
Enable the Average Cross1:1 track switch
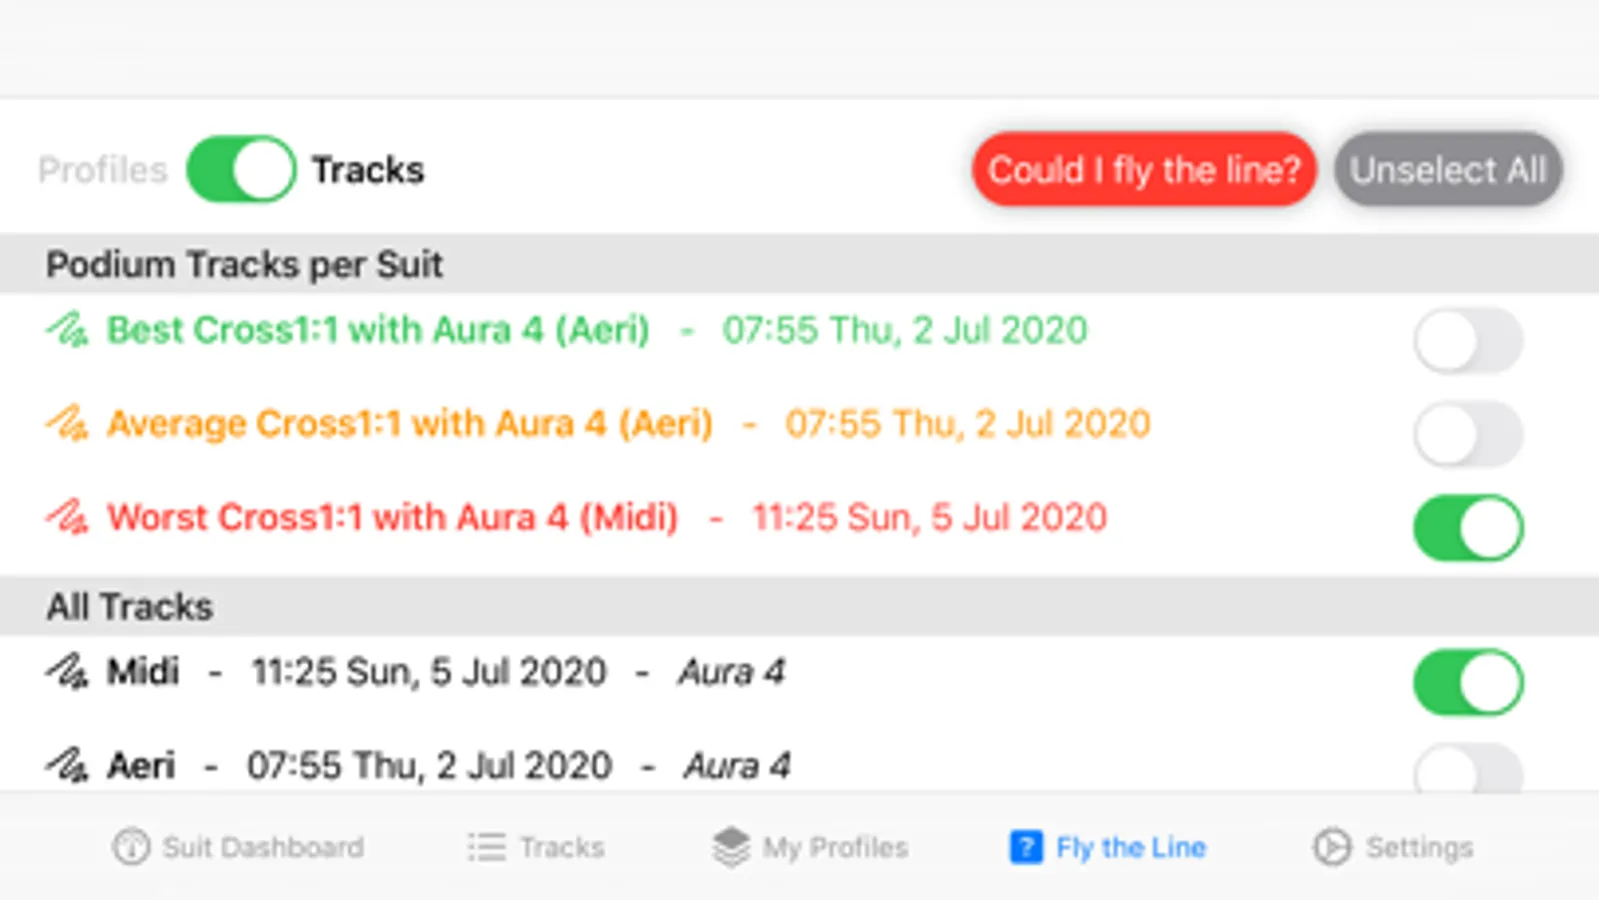(x=1468, y=434)
